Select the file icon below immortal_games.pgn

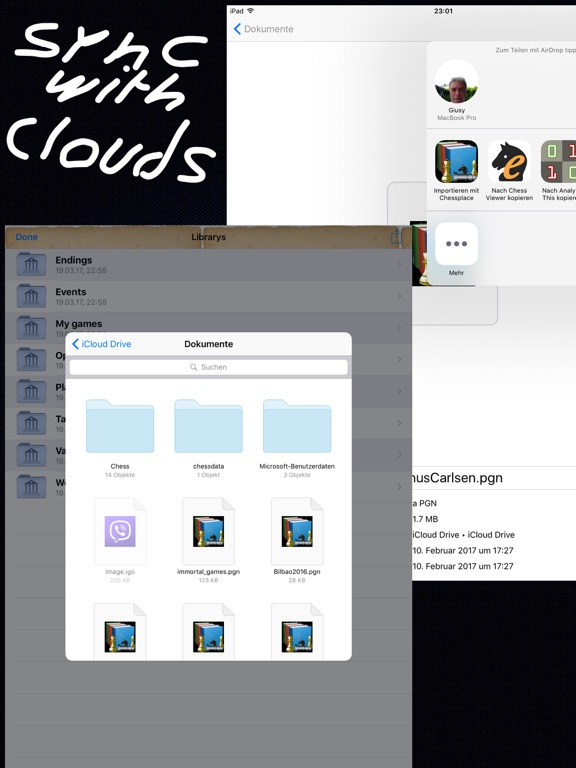pyautogui.click(x=209, y=632)
